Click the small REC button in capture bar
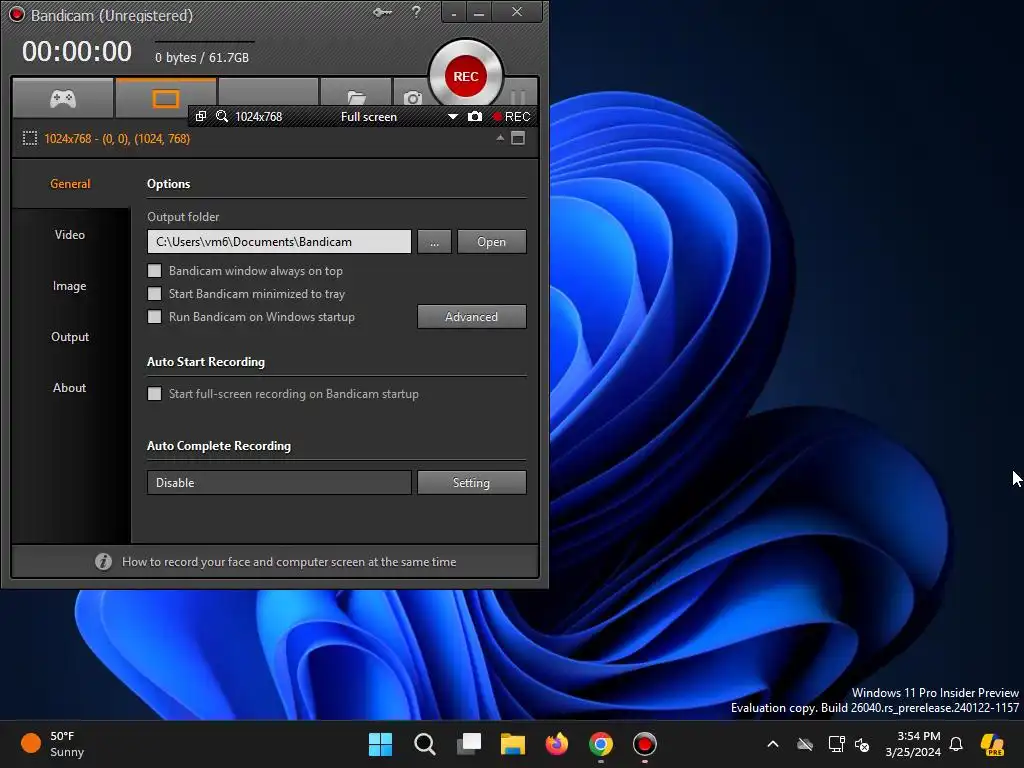1024x768 pixels. (x=512, y=117)
